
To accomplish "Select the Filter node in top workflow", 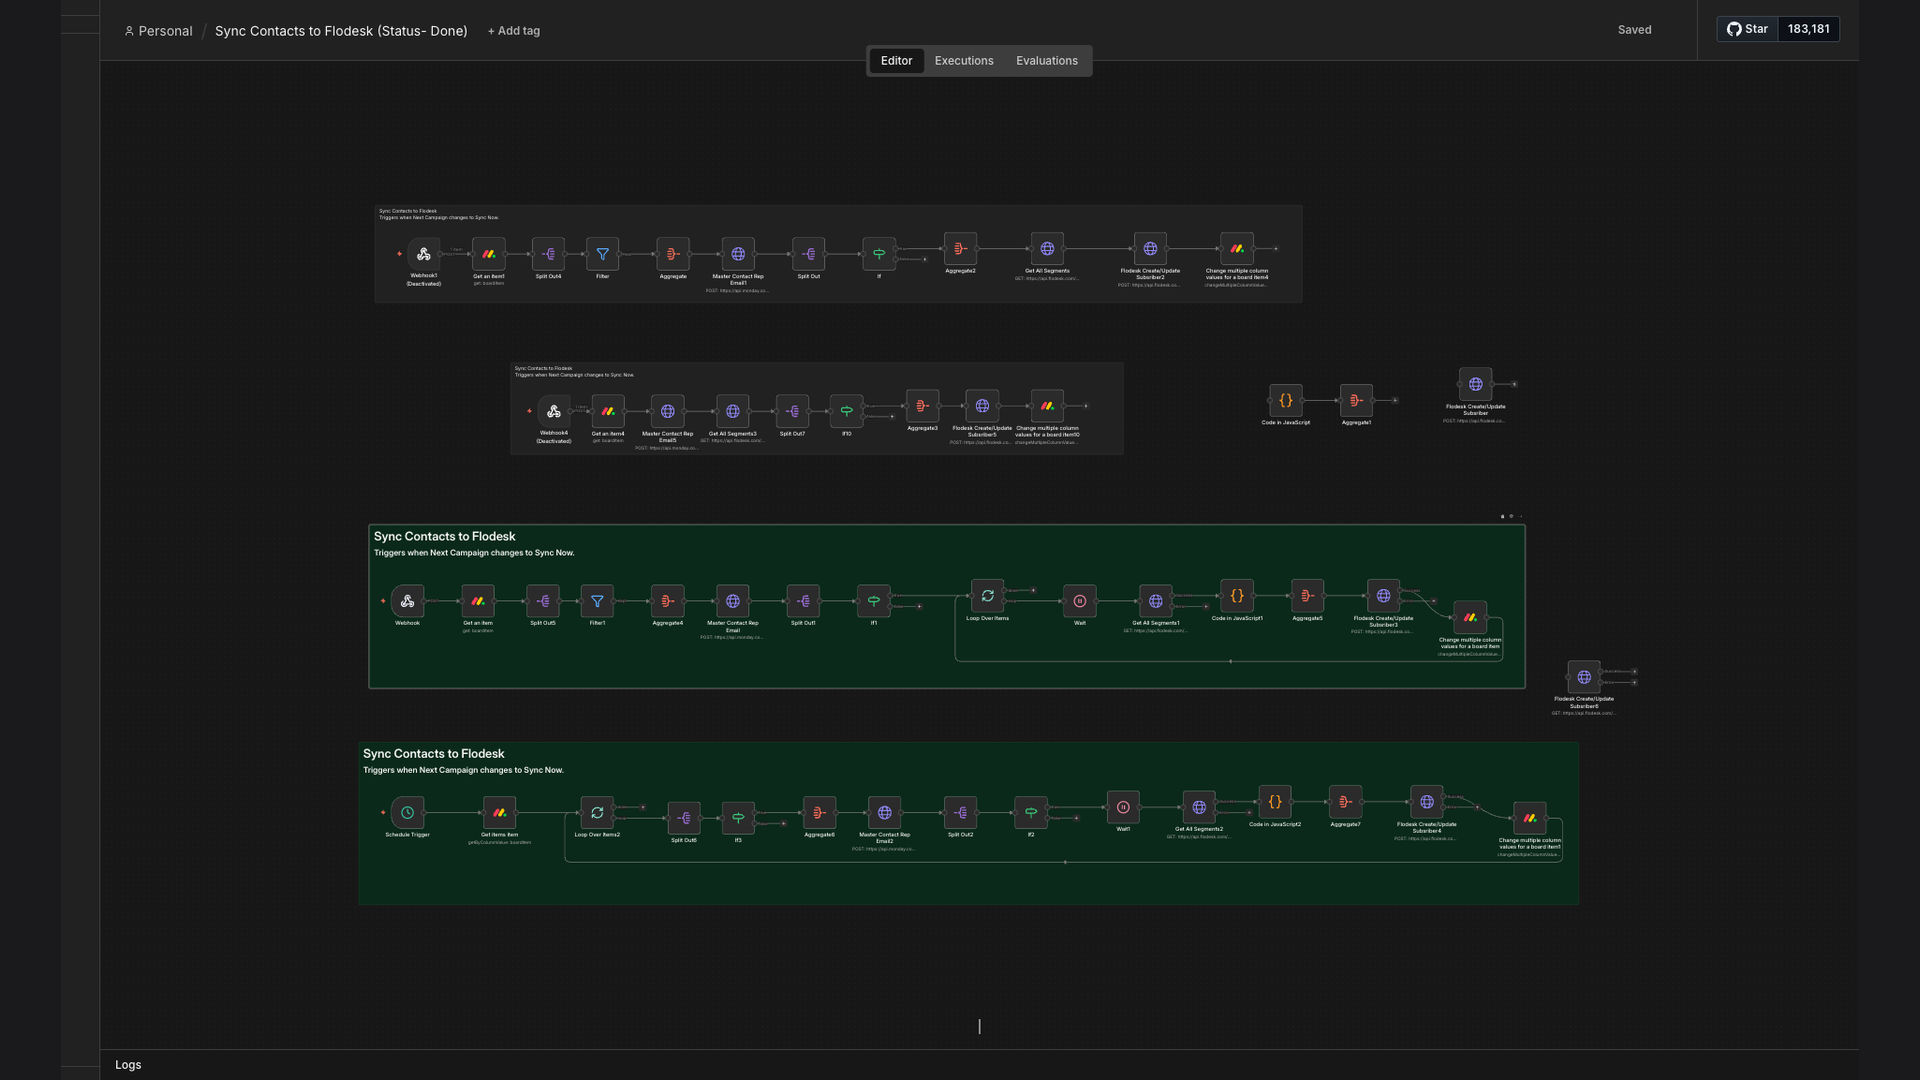I will (x=603, y=254).
